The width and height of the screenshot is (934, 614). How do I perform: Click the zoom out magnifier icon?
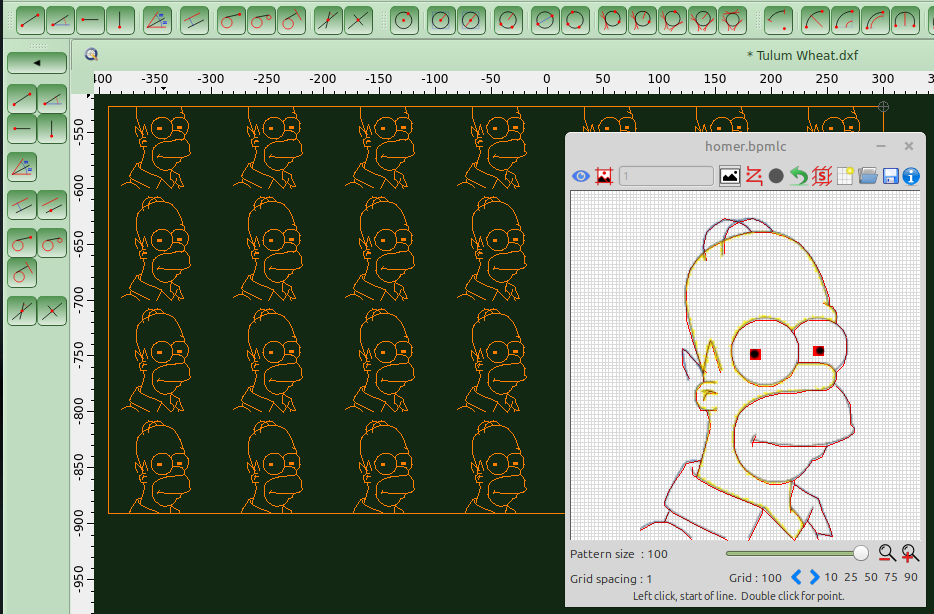[886, 553]
